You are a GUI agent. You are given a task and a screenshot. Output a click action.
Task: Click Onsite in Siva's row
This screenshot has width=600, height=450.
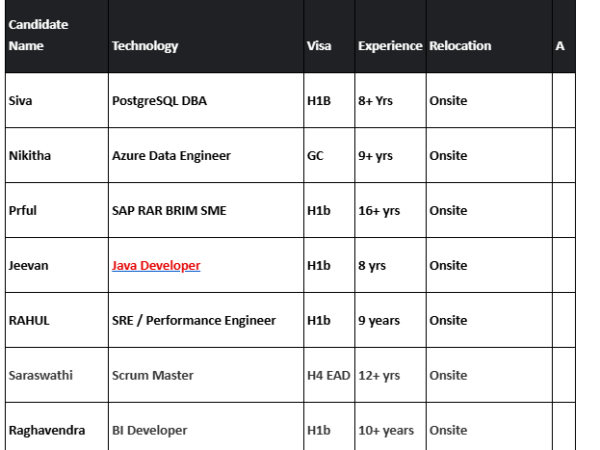click(x=489, y=100)
